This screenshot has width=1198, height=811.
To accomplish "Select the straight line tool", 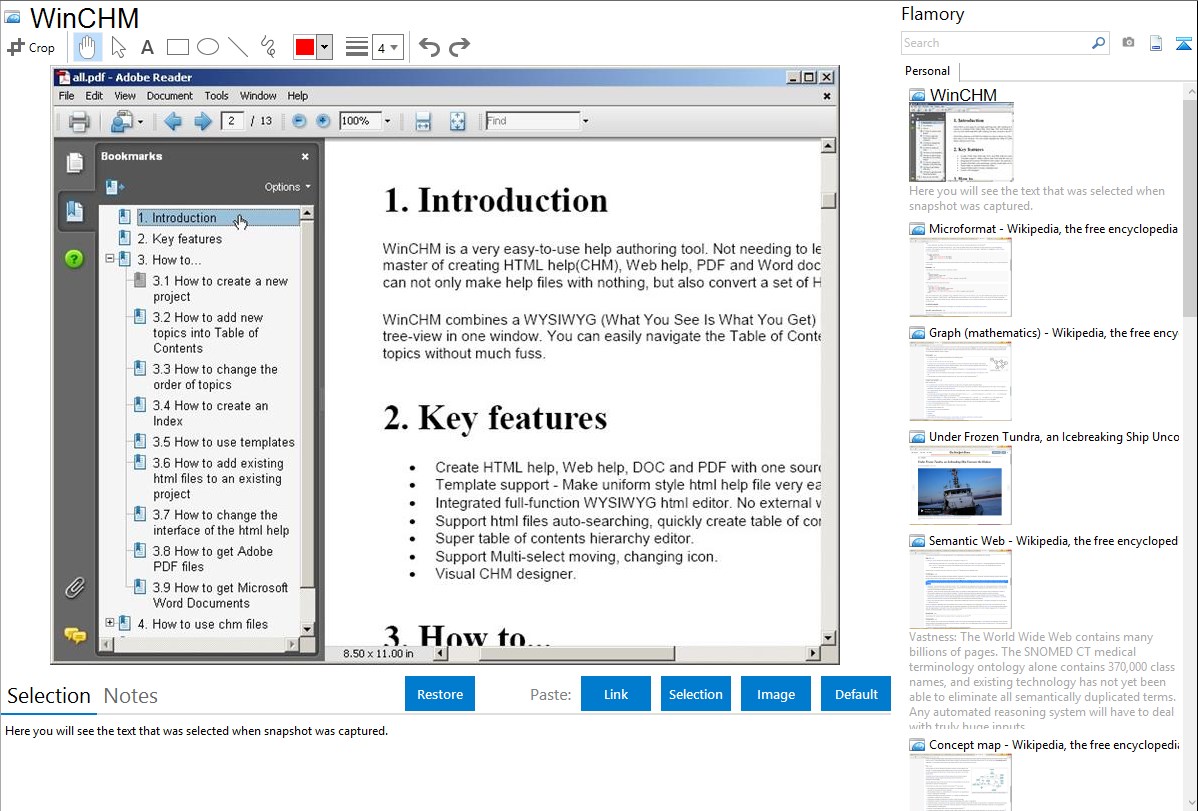I will tap(237, 46).
